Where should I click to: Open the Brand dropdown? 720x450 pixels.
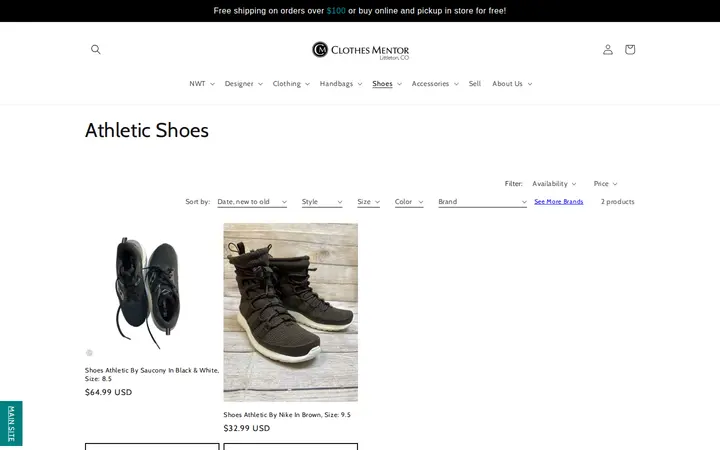483,202
